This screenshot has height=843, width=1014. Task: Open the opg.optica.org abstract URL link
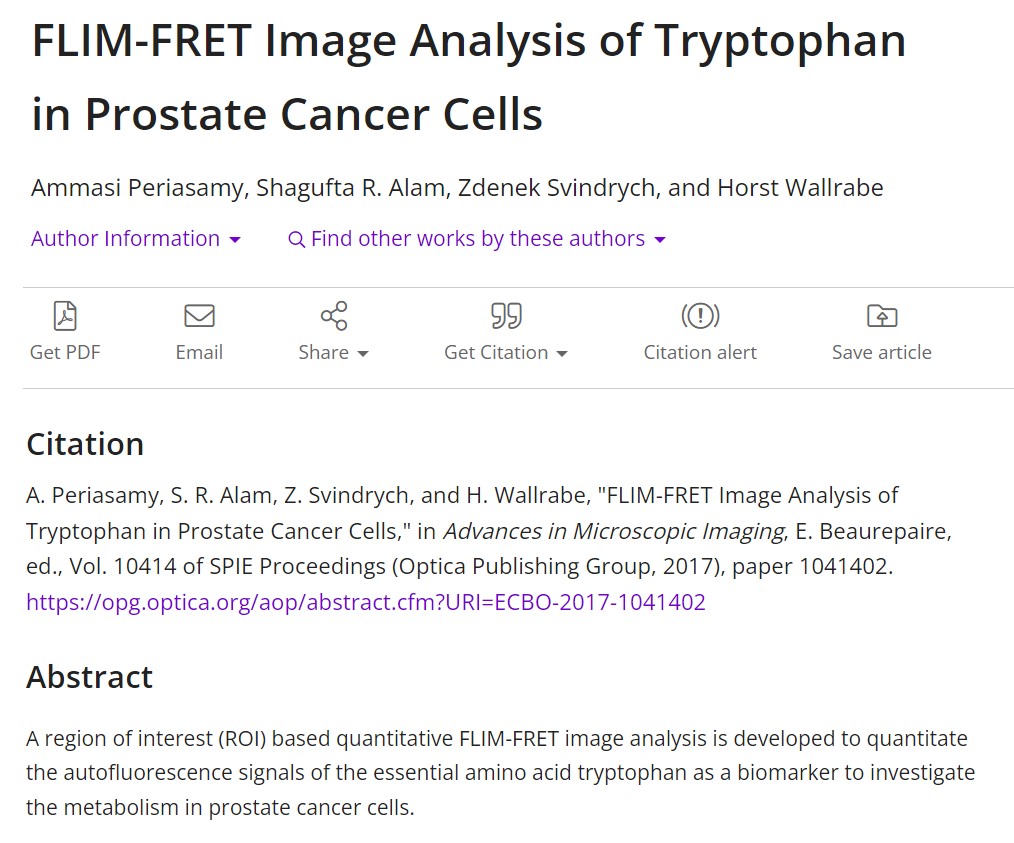point(366,602)
